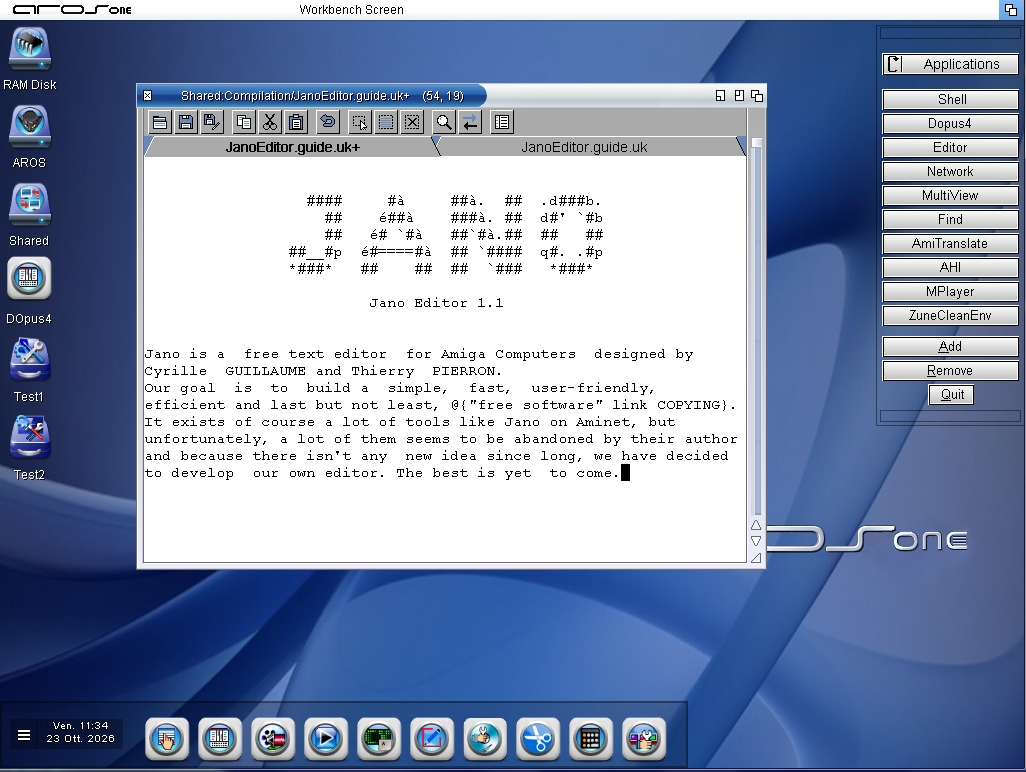Undo the last edit with the toolbar icon
1026x772 pixels.
point(328,122)
